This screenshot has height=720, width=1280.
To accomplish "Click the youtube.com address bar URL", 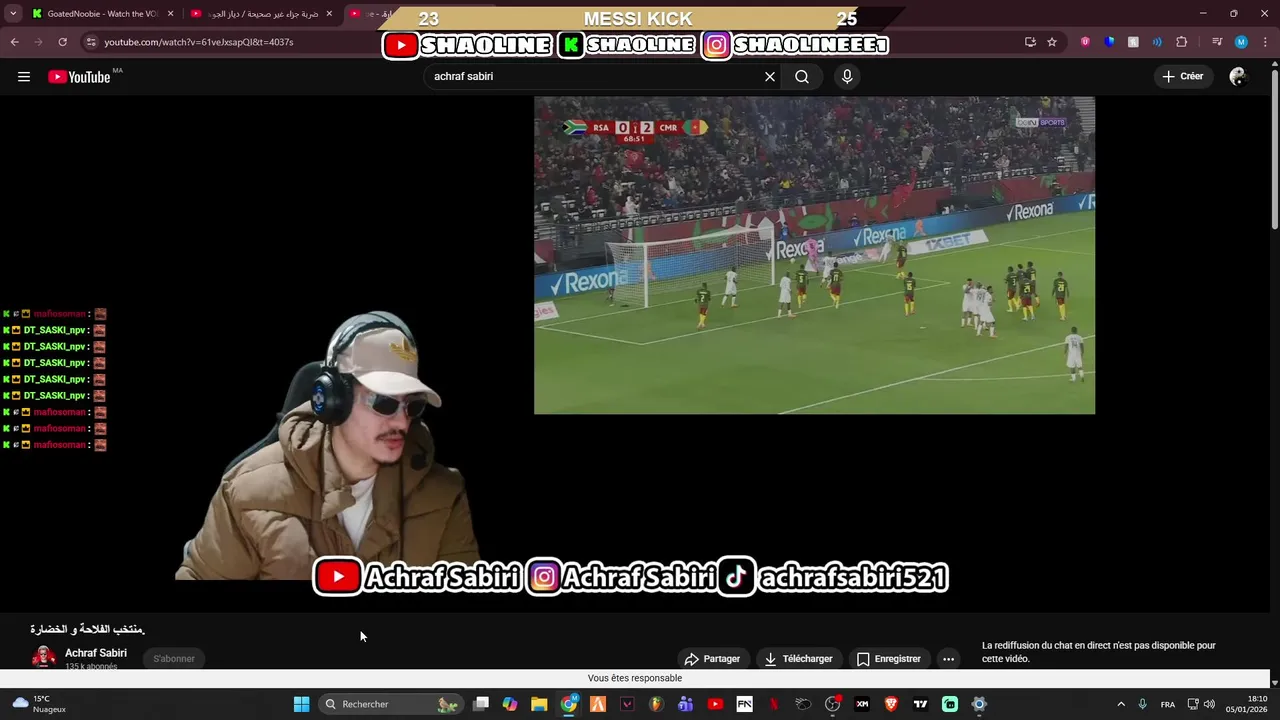I will (x=199, y=42).
